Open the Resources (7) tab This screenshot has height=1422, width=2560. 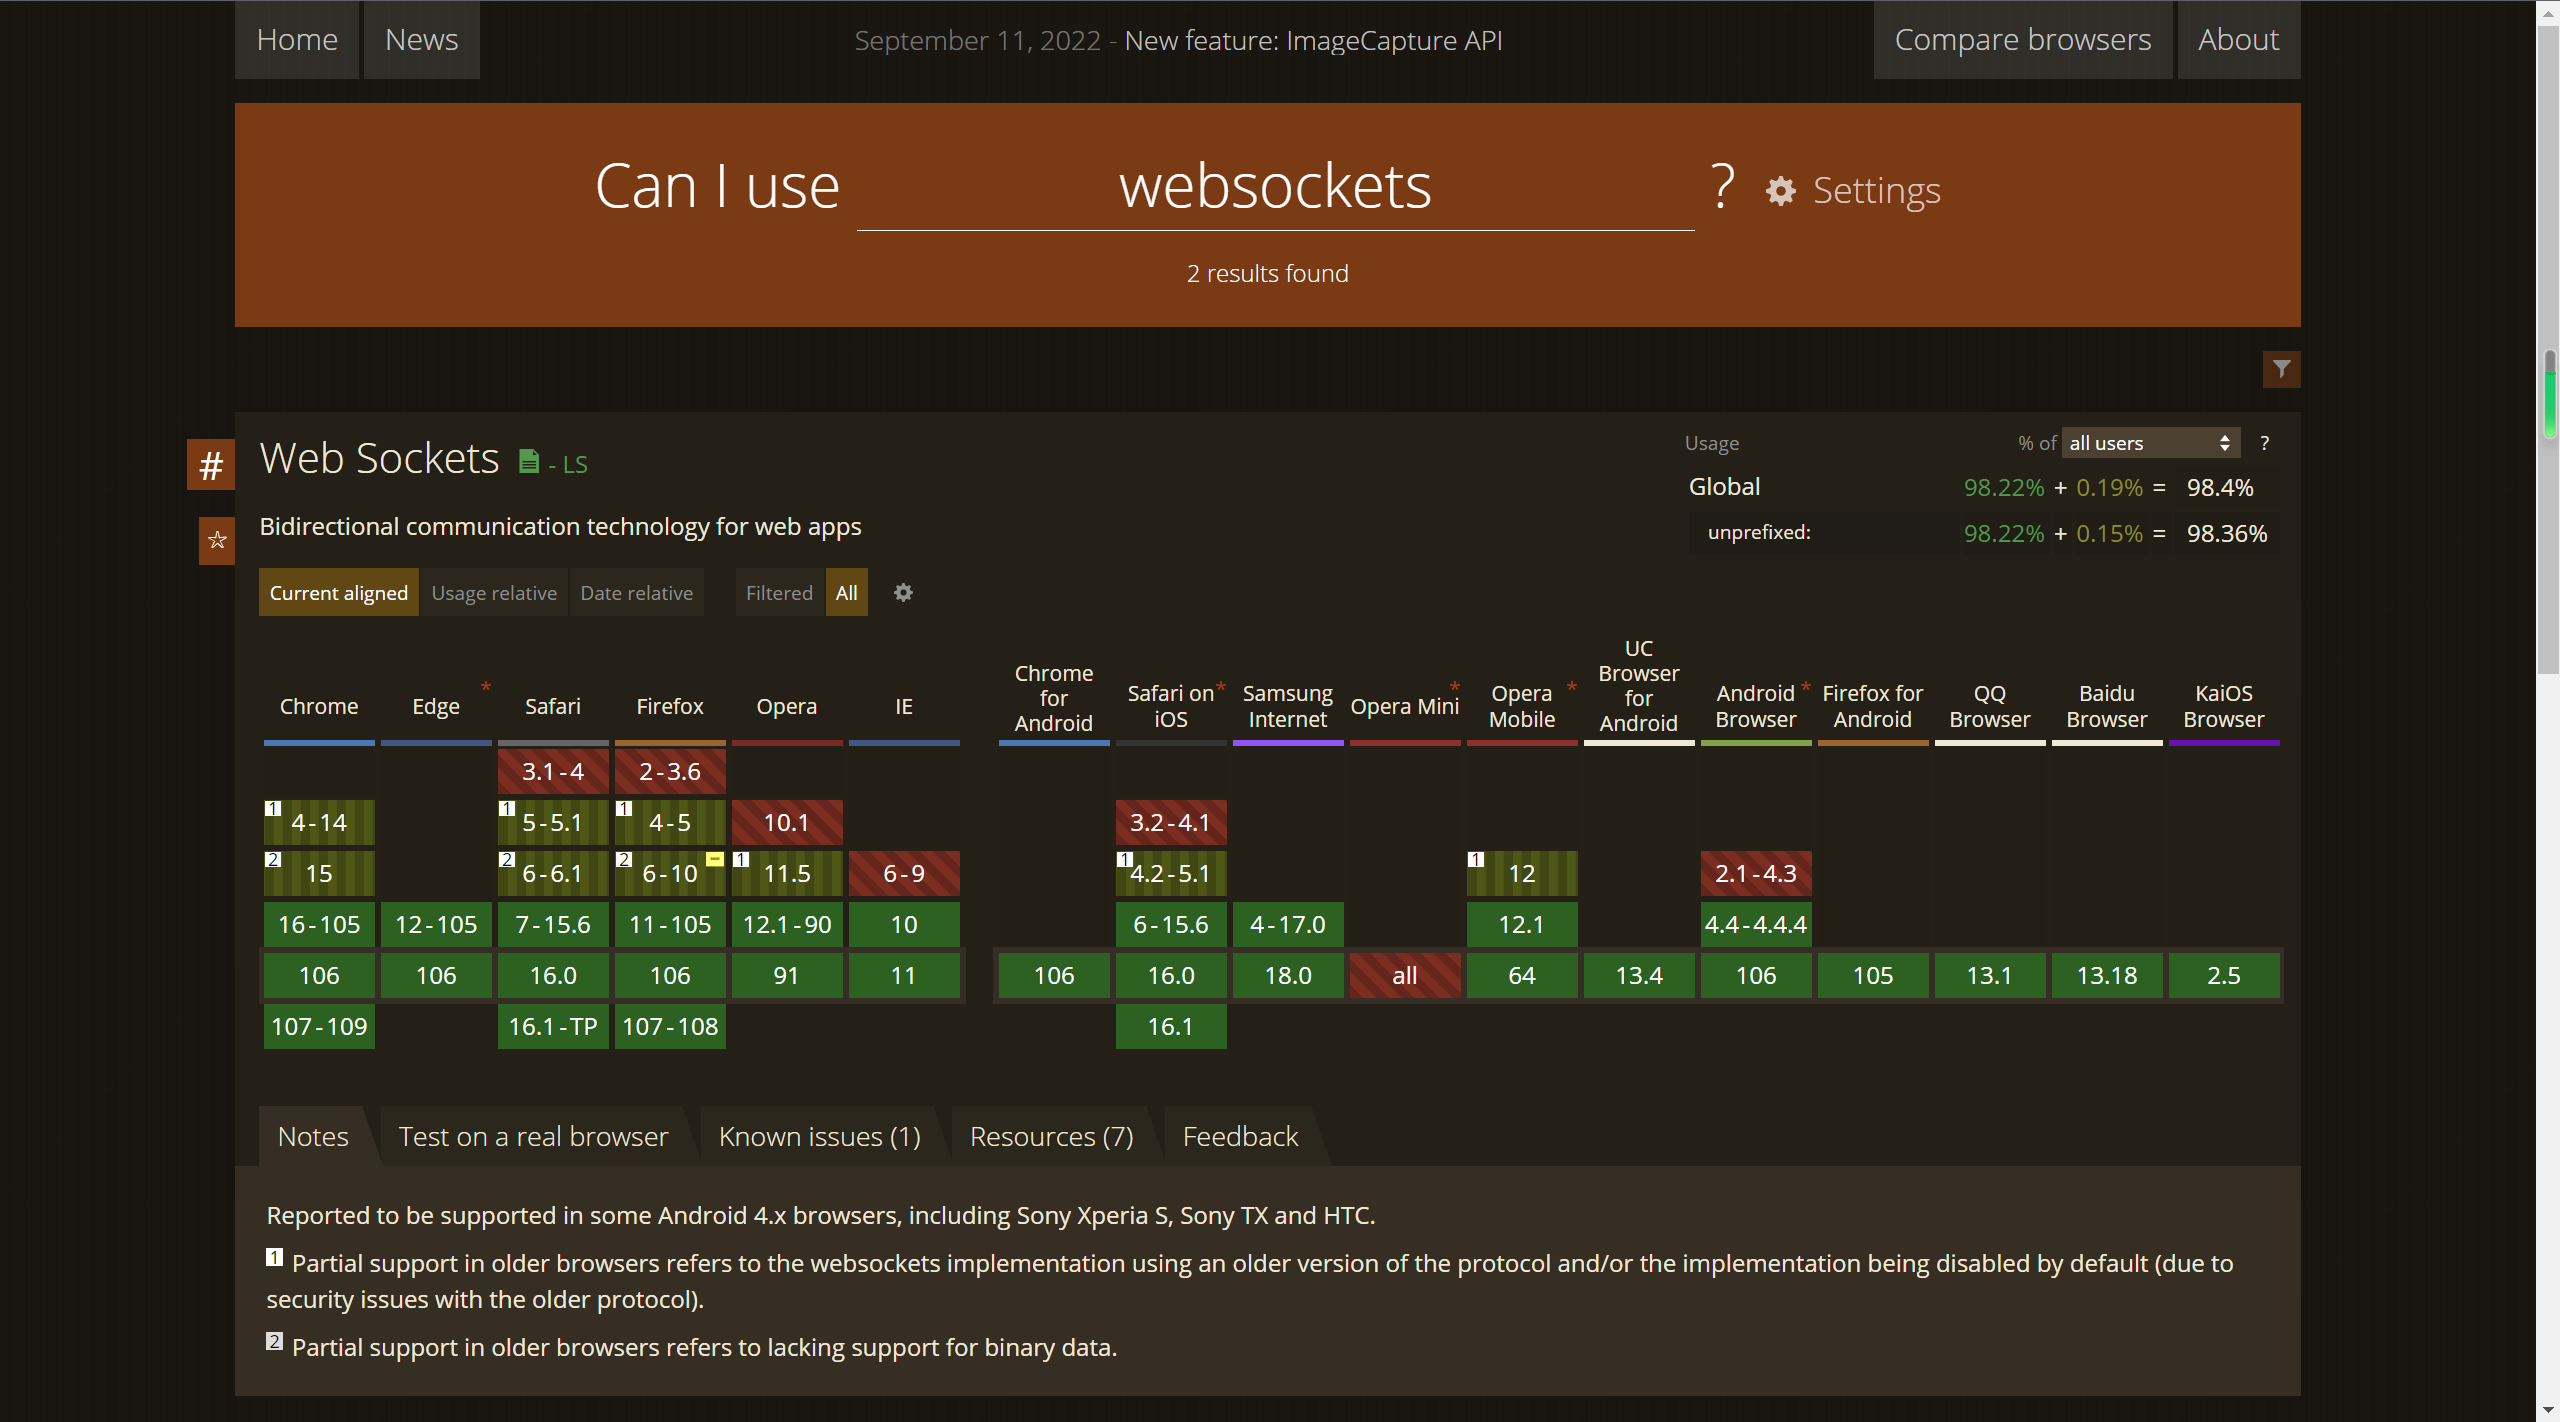pos(1052,1137)
